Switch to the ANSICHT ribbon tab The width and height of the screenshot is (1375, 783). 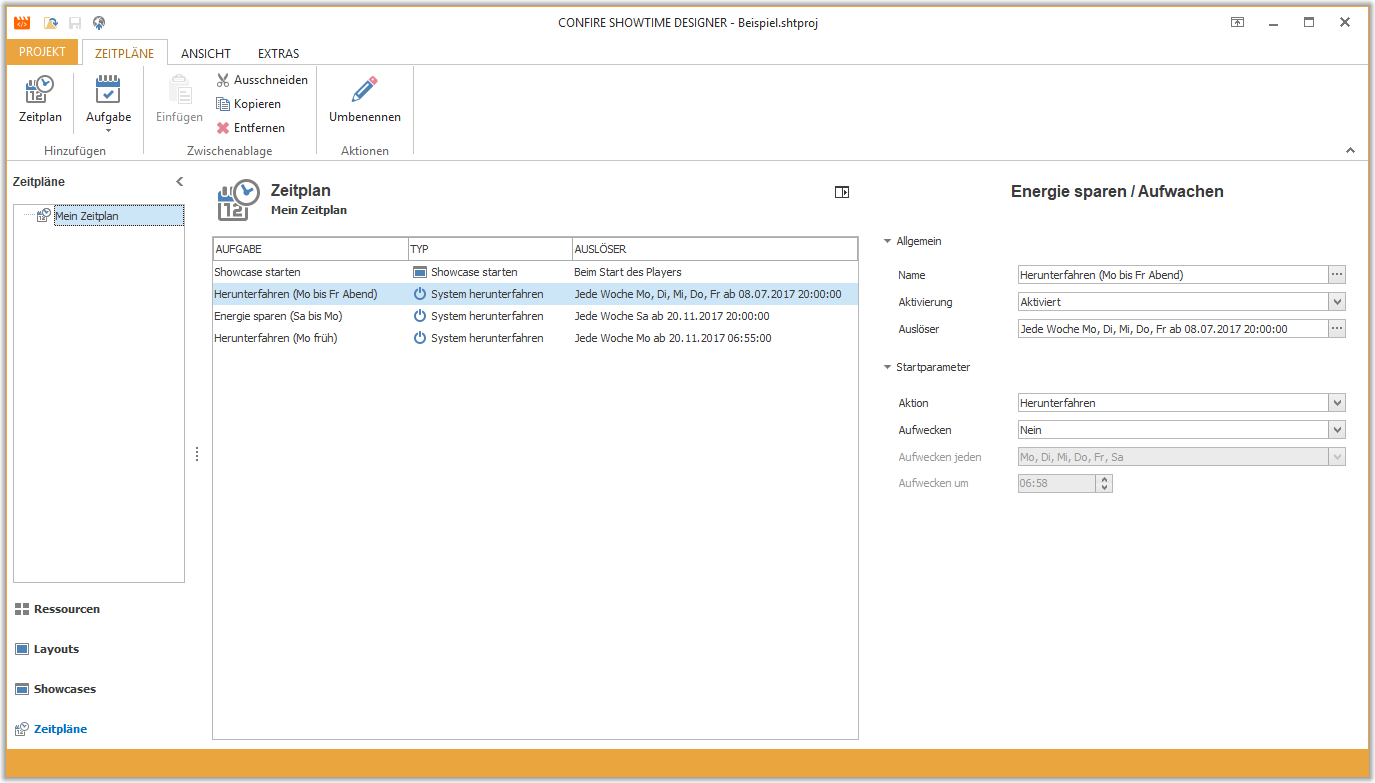pos(206,54)
